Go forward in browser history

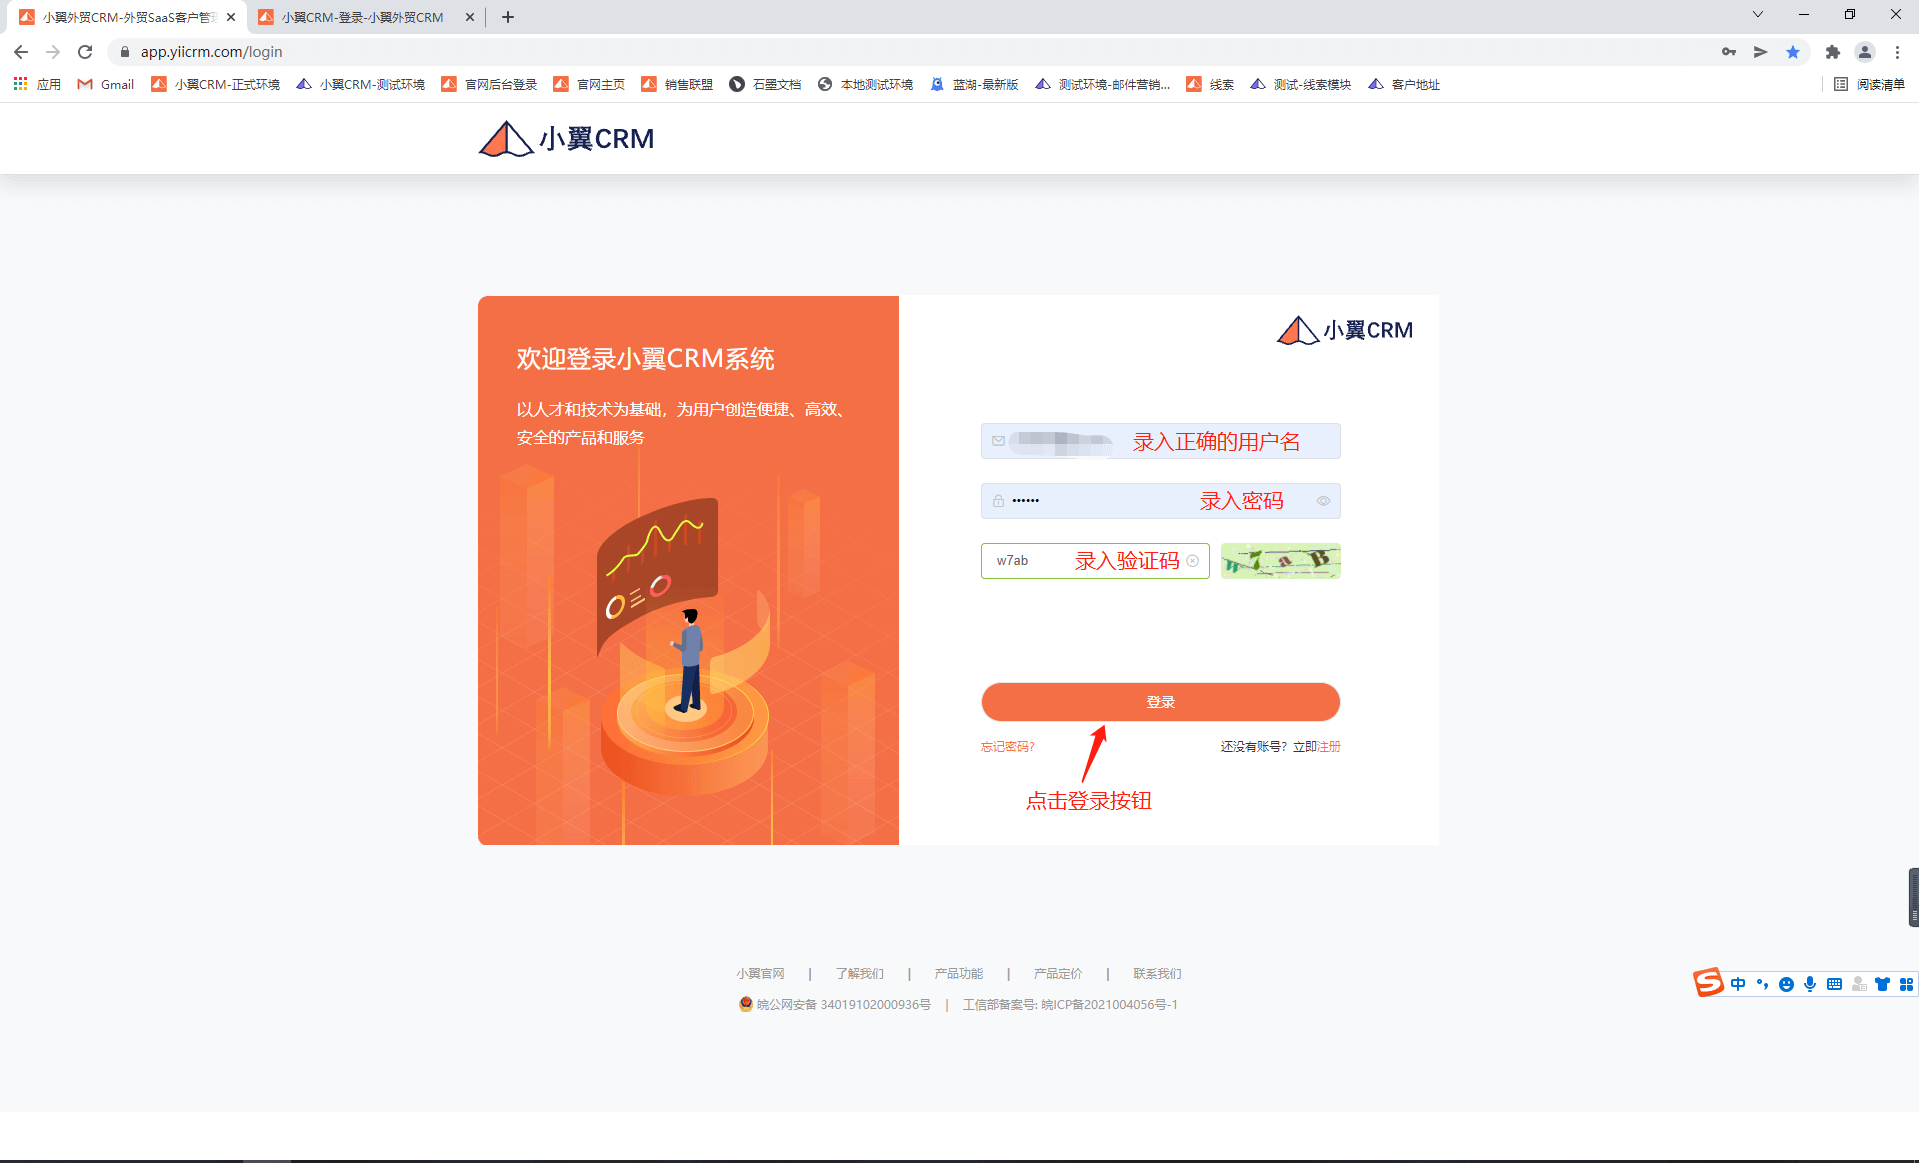click(x=53, y=52)
